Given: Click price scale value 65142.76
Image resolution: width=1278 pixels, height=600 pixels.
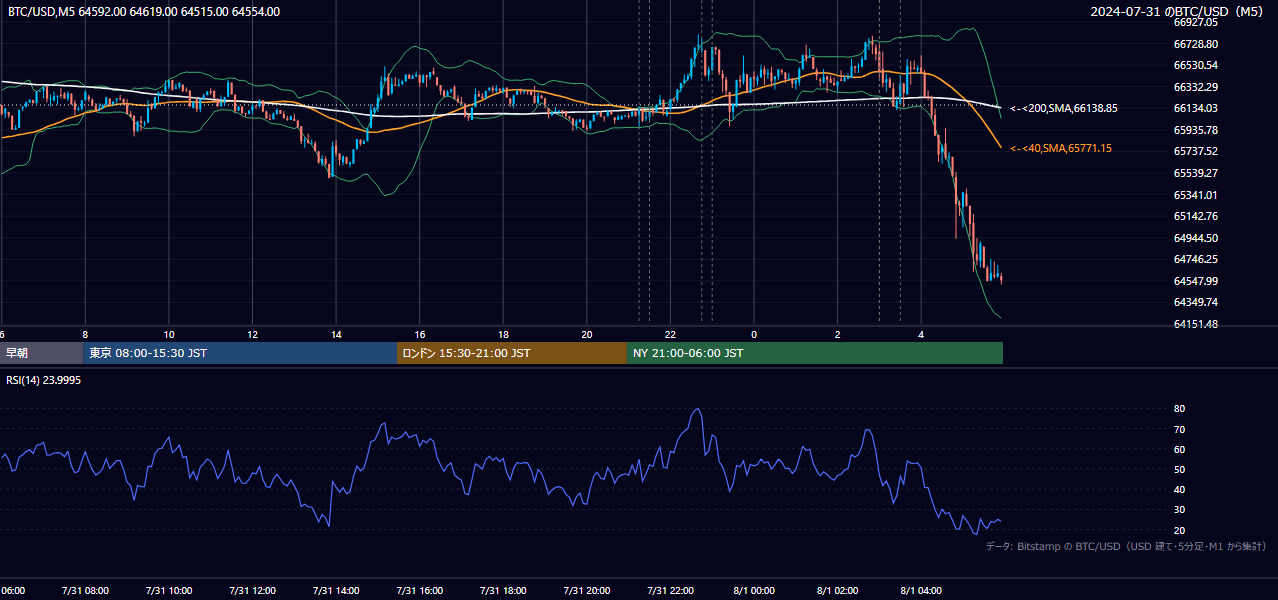Looking at the screenshot, I should tap(1195, 216).
